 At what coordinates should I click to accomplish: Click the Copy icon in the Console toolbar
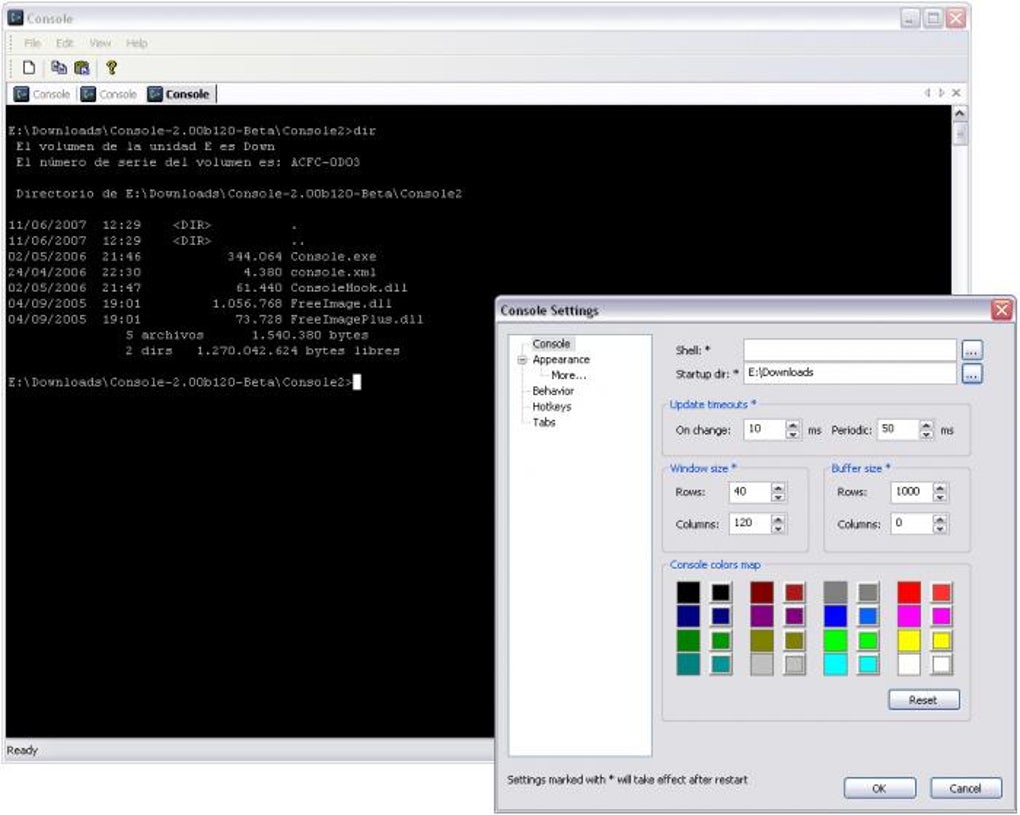[59, 67]
